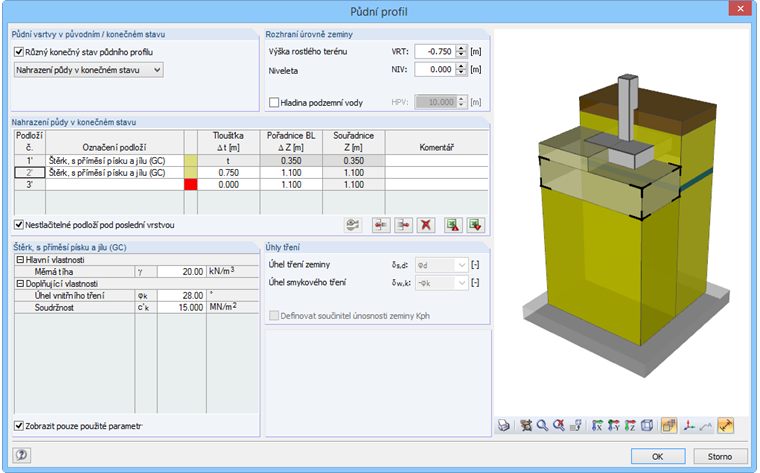This screenshot has width=760, height=473.
Task: Click the Komentář cell in row 1'
Action: click(x=437, y=160)
